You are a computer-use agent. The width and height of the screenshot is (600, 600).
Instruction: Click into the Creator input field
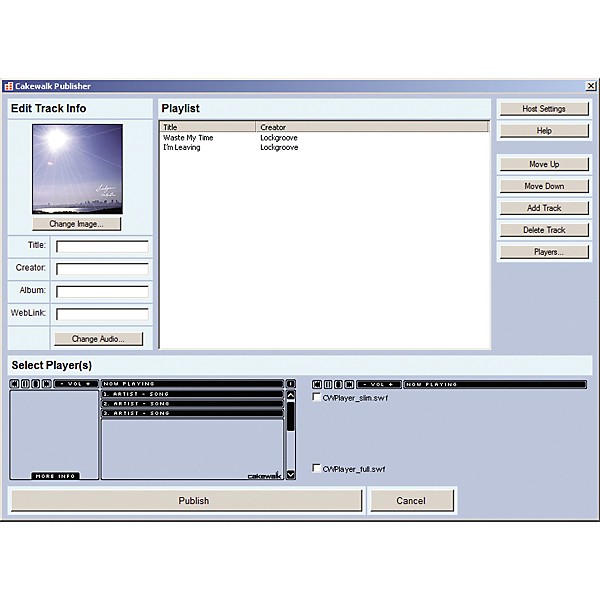pos(102,269)
